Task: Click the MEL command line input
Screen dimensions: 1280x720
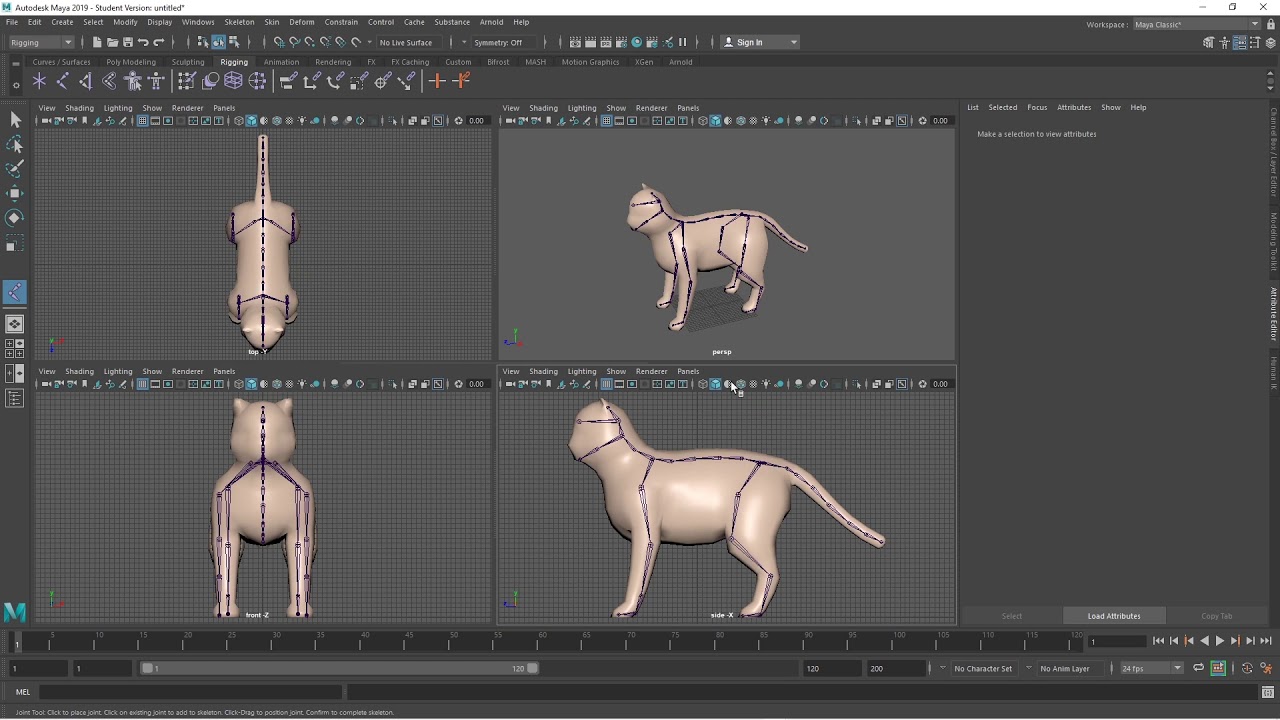Action: pyautogui.click(x=191, y=692)
